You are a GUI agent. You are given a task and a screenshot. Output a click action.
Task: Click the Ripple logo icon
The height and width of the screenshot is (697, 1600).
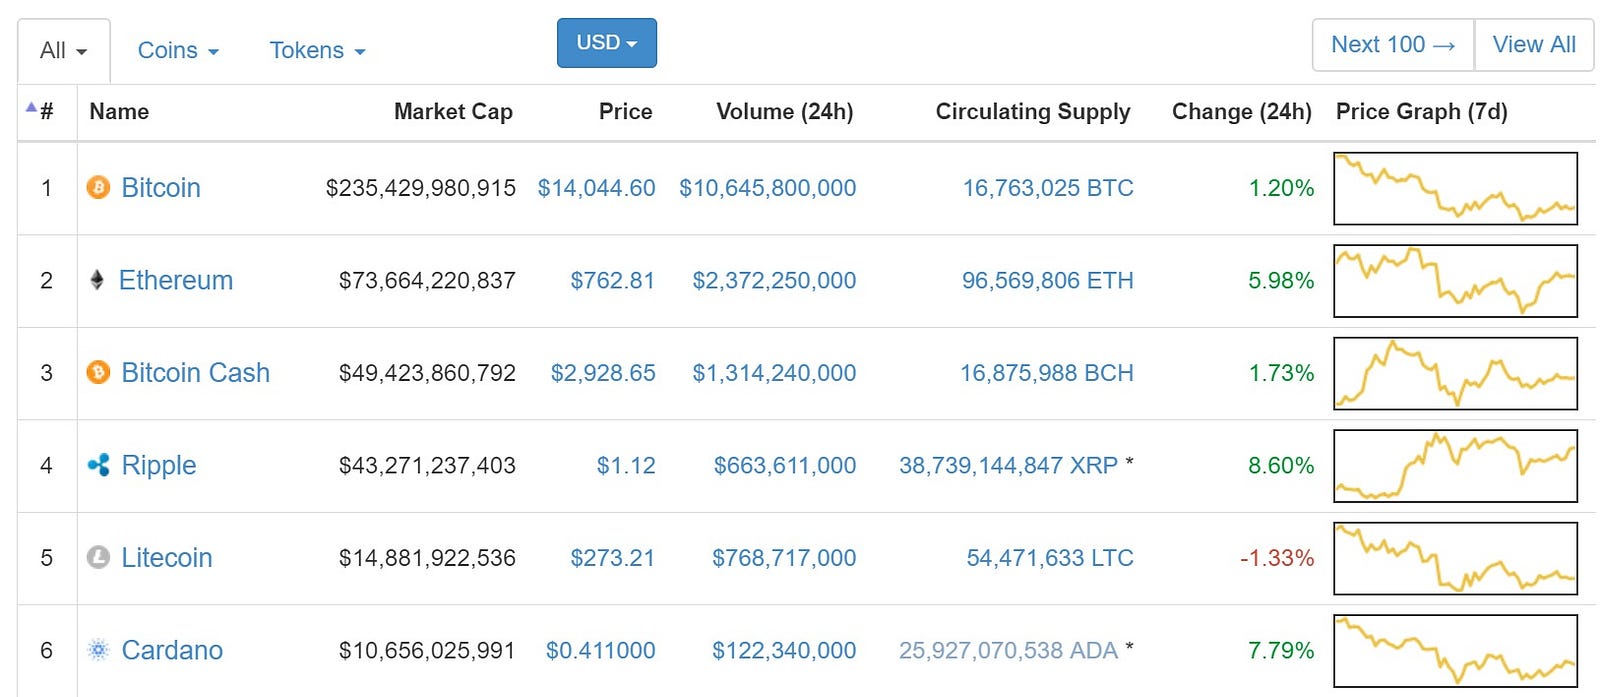(x=98, y=464)
